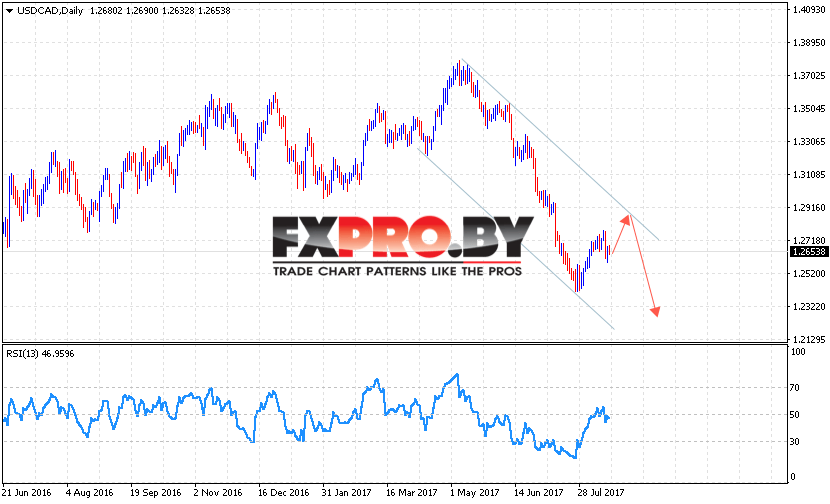Click the date label 14 Jun 2017
The width and height of the screenshot is (830, 504).
[x=539, y=492]
